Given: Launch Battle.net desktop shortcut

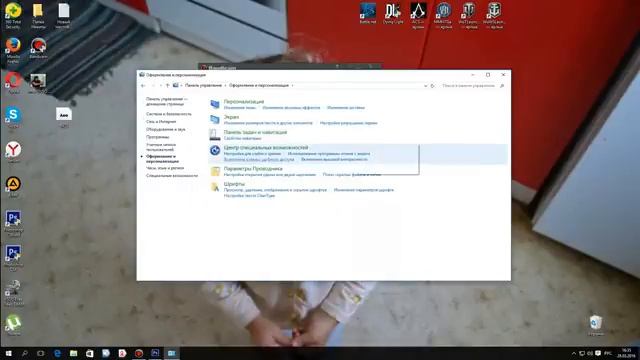Looking at the screenshot, I should tap(368, 13).
